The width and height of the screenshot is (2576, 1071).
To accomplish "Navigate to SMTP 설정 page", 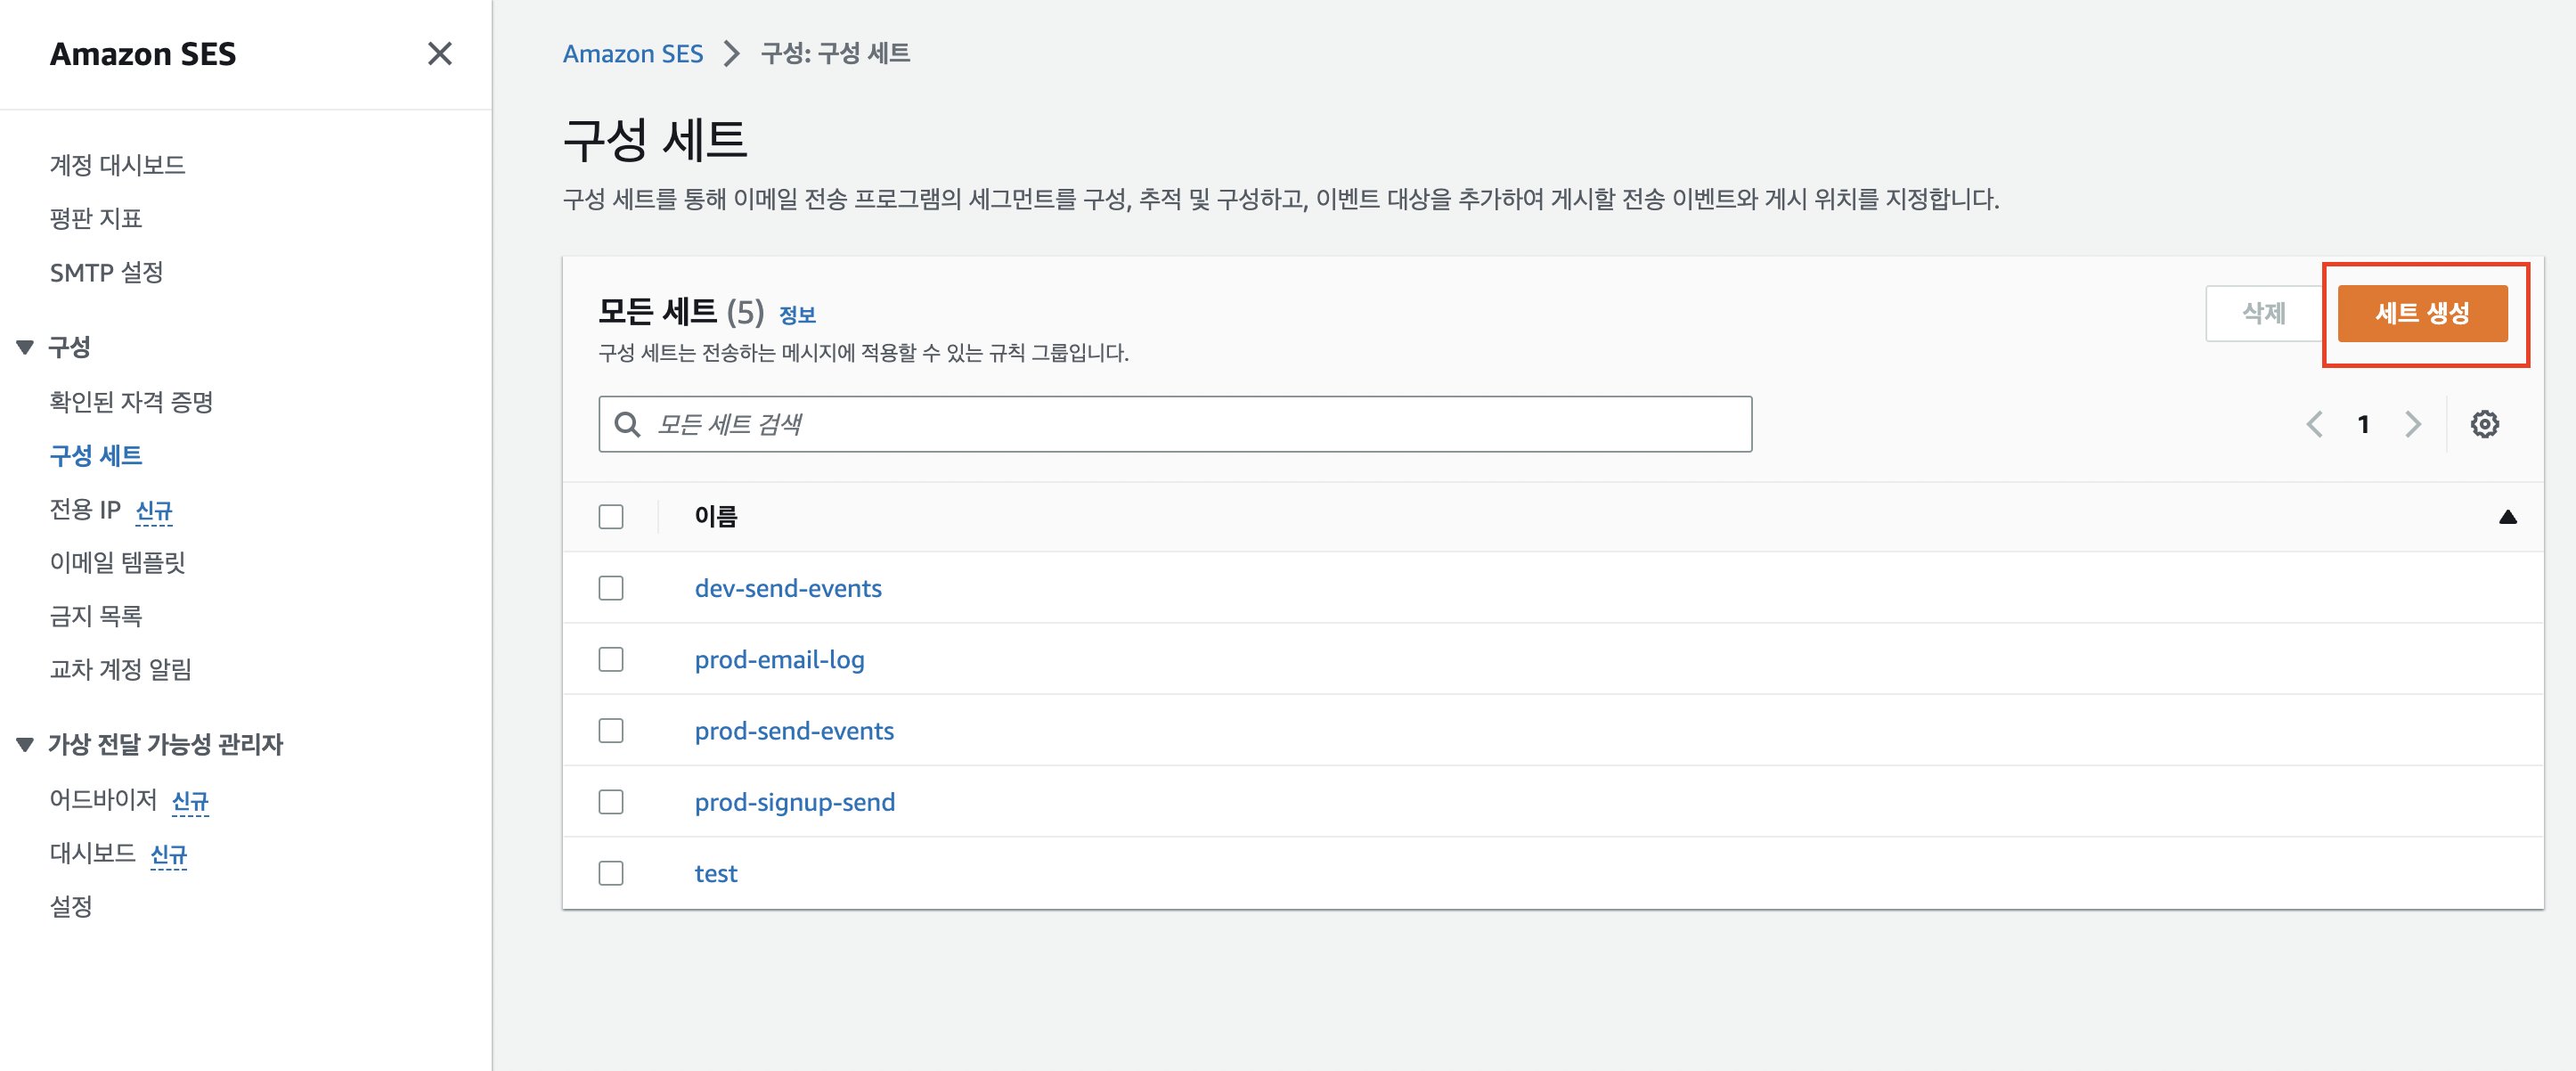I will [x=106, y=272].
